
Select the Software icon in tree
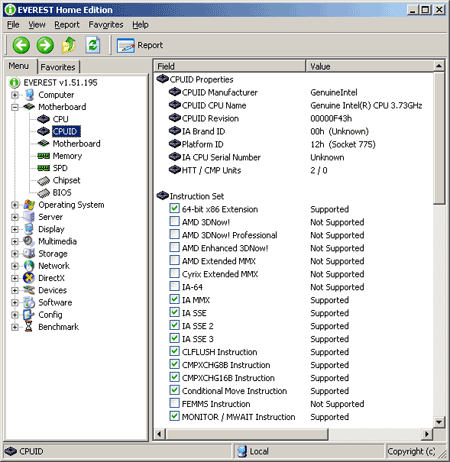click(29, 302)
